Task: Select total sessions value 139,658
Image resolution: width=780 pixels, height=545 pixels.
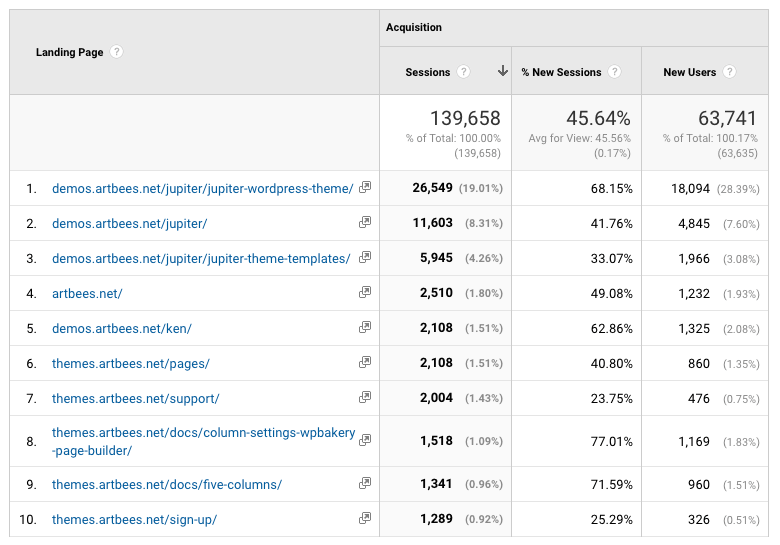Action: (x=465, y=118)
